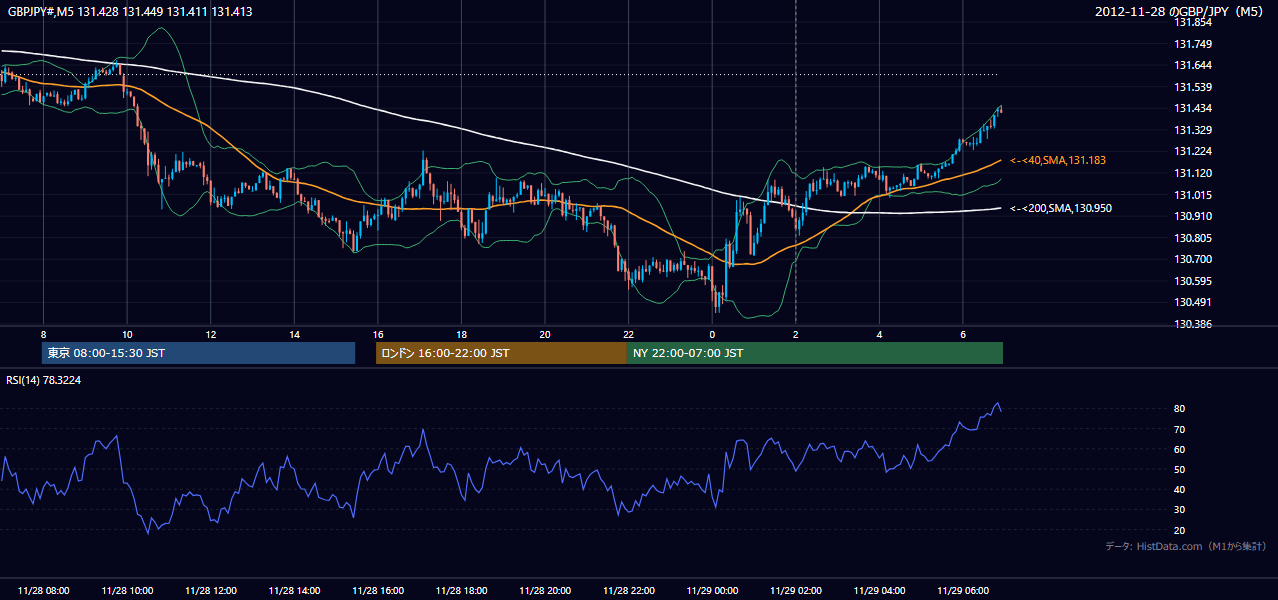1278x600 pixels.
Task: Click RSI scale value 20
Action: [1180, 530]
